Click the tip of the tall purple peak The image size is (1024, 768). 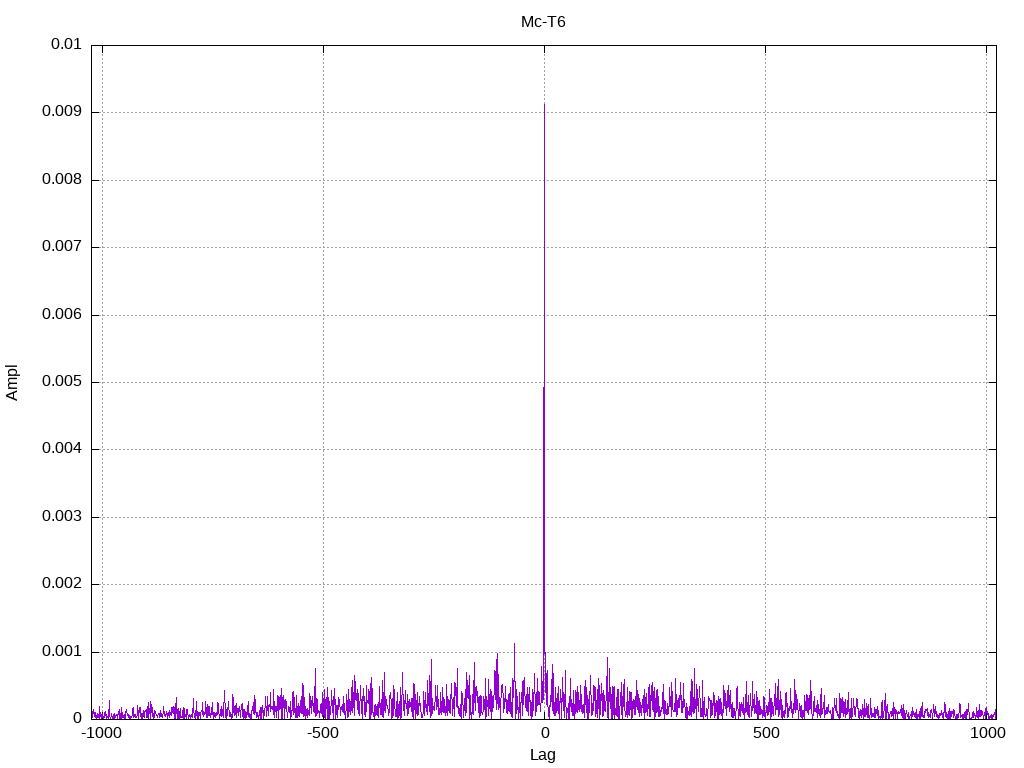click(544, 105)
